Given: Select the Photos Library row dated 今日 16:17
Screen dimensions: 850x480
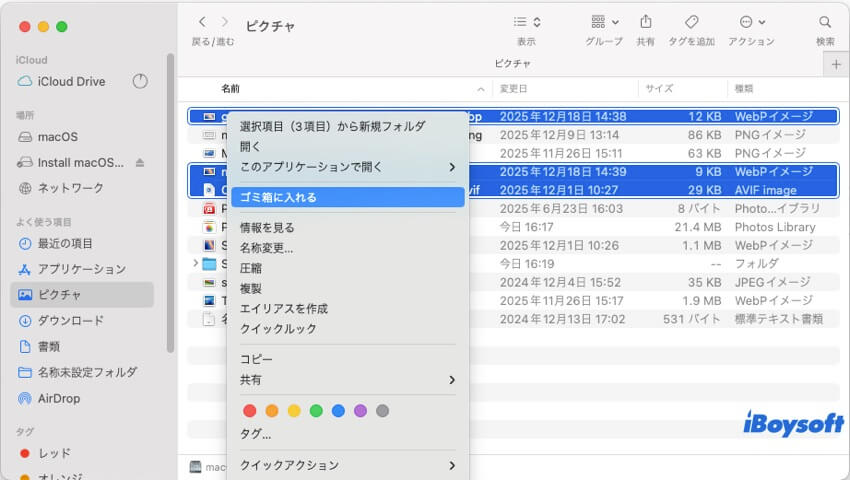Looking at the screenshot, I should [513, 227].
